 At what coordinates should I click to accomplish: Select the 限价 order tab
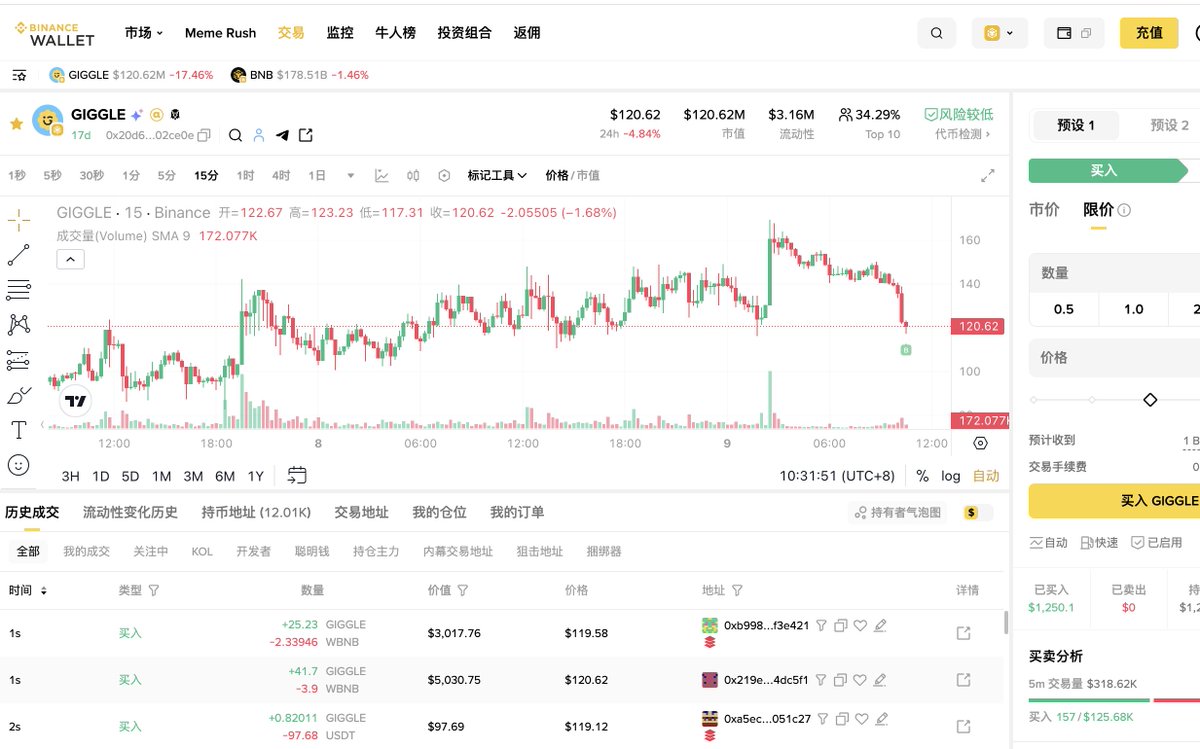pos(1098,210)
